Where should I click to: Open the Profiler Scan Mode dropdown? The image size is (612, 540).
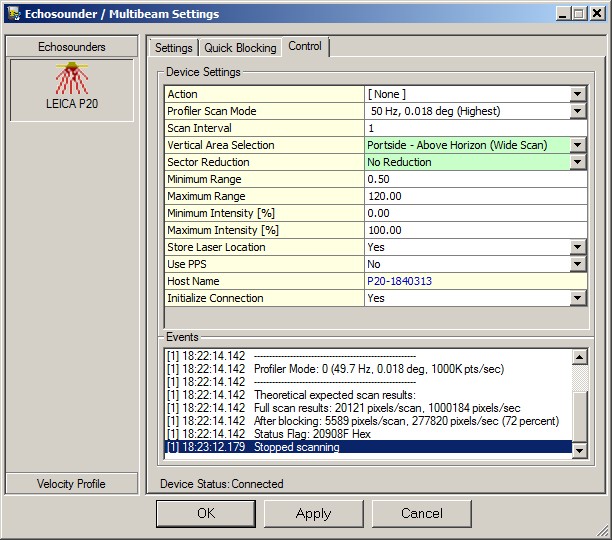577,111
